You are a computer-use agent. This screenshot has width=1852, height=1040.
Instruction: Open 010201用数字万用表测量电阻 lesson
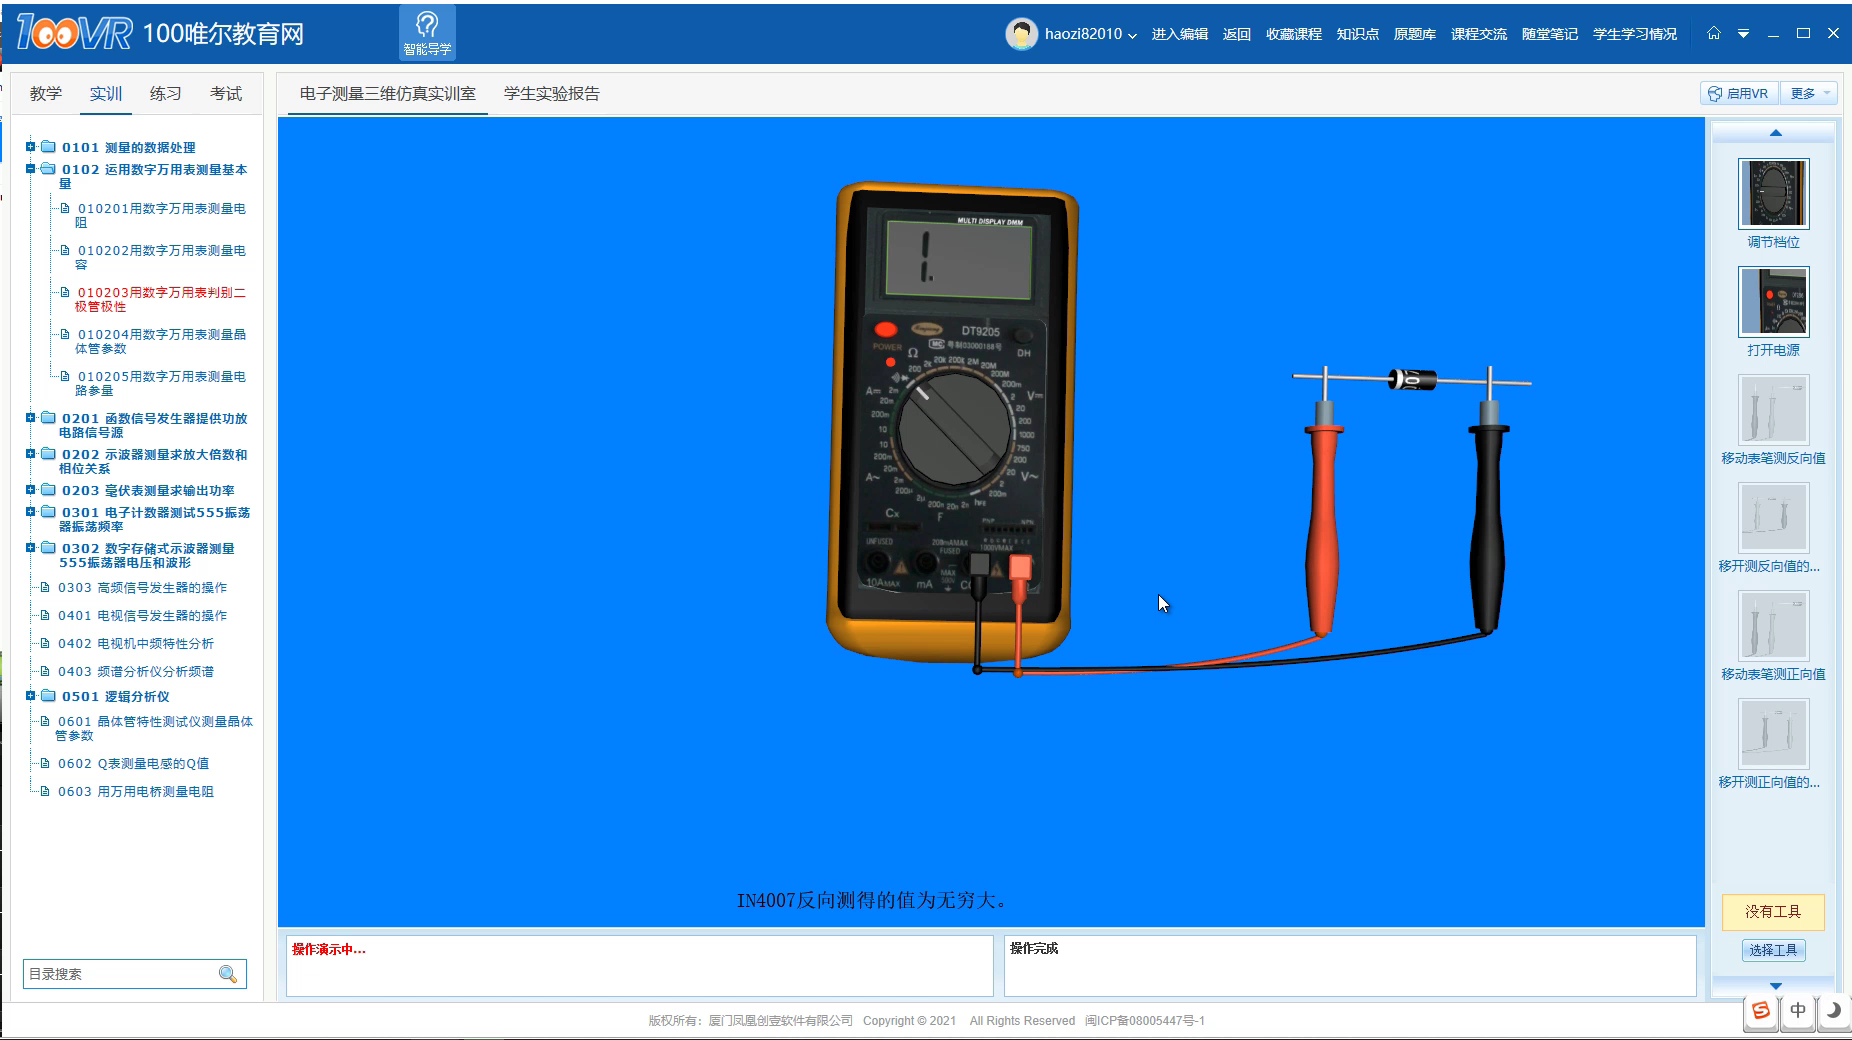(161, 215)
